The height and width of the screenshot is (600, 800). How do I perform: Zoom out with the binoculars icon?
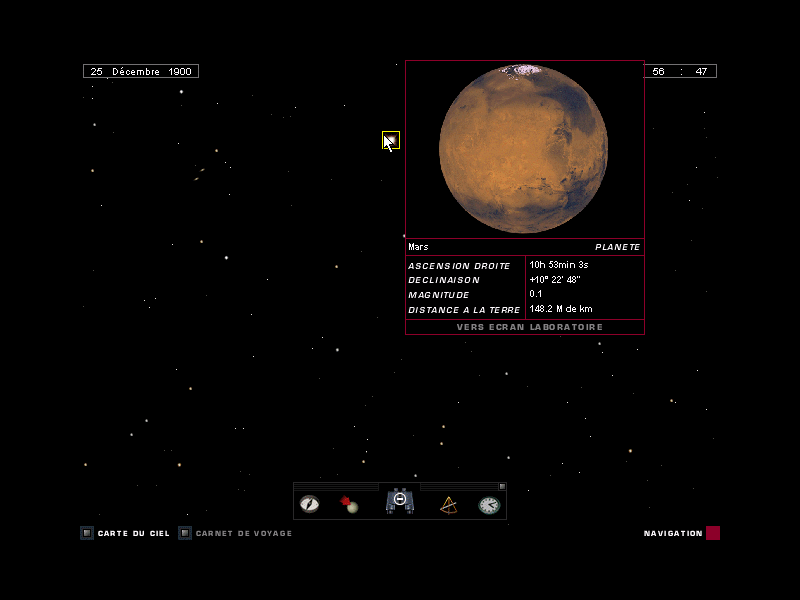click(400, 501)
